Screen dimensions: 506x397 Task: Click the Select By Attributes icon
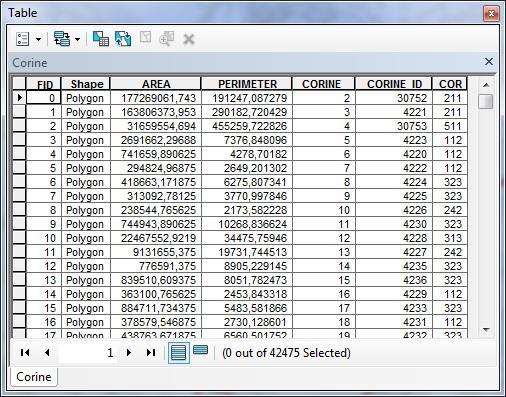[x=101, y=39]
